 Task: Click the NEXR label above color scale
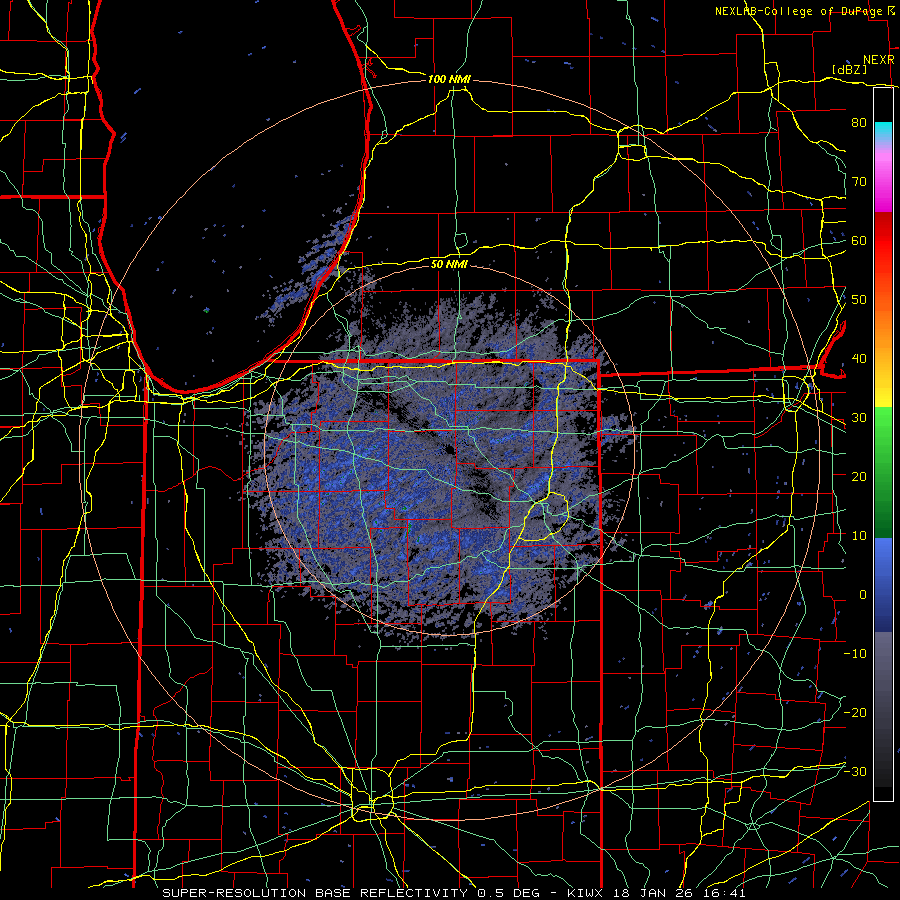[x=879, y=60]
